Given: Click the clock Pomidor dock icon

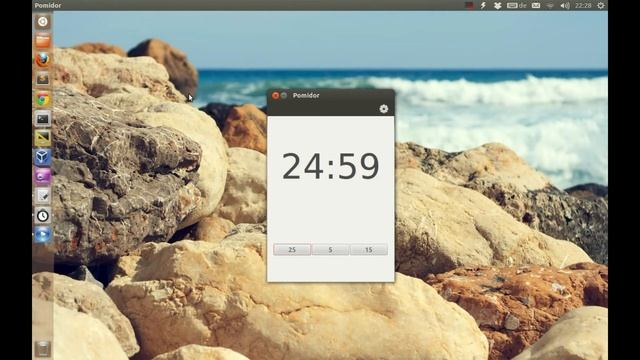Looking at the screenshot, I should click(x=42, y=216).
